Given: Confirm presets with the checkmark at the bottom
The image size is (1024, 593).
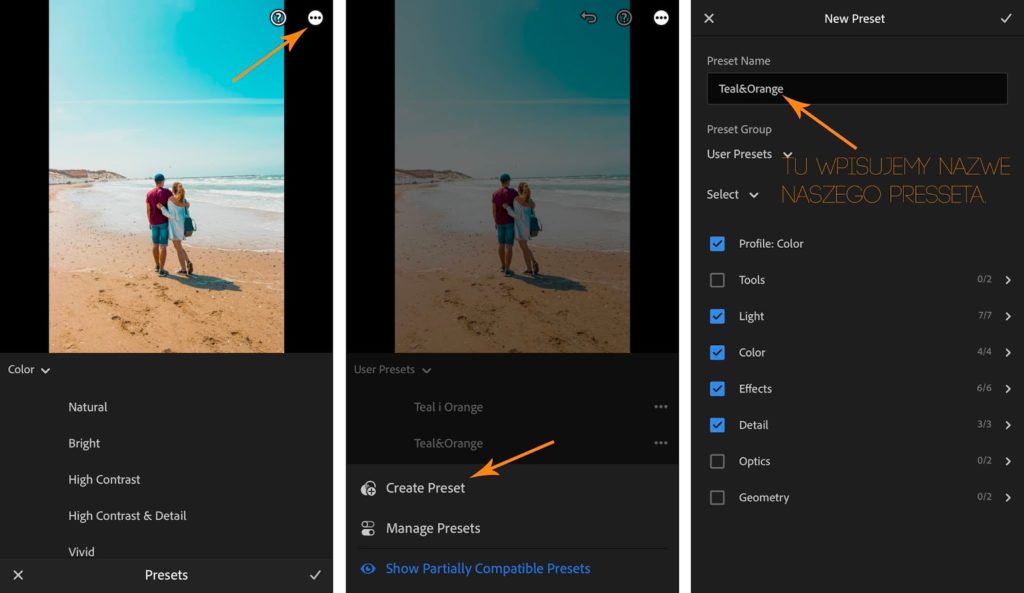Looking at the screenshot, I should click(x=315, y=575).
